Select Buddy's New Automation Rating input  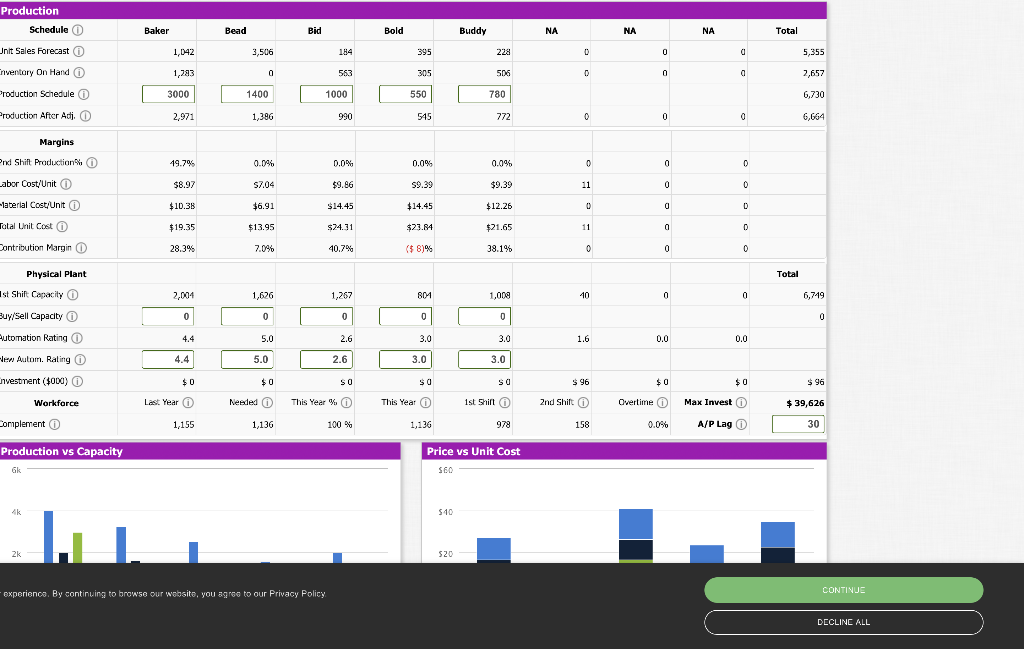click(x=483, y=359)
